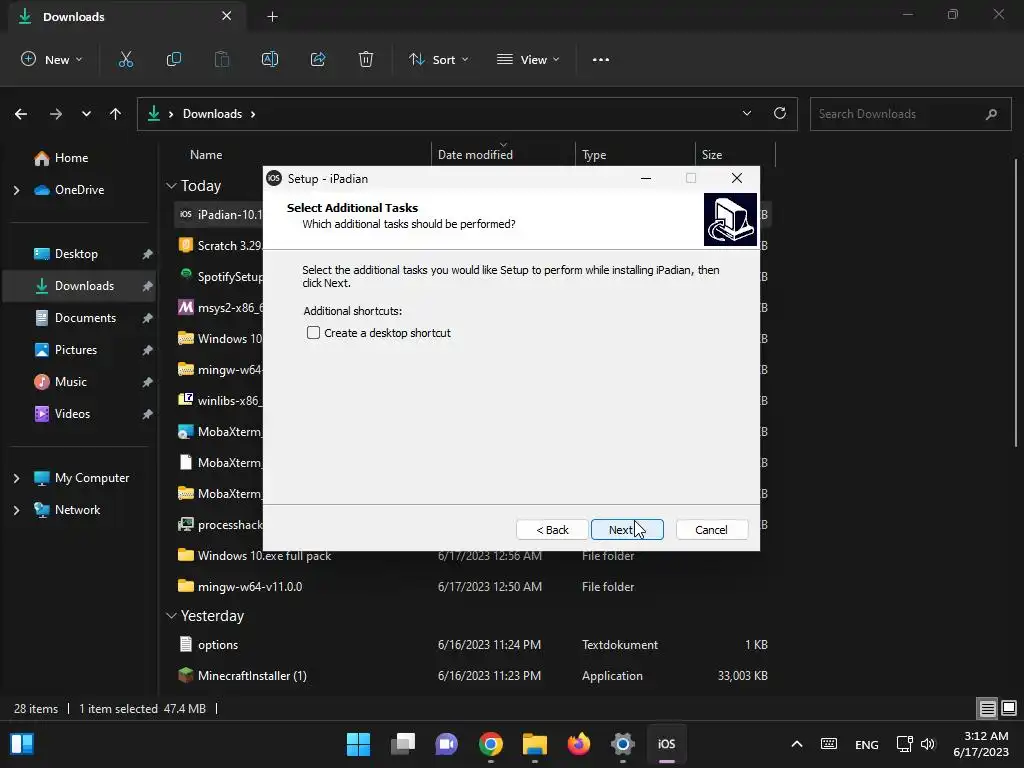The image size is (1024, 768).
Task: Click the Copy icon in the File Explorer toolbar
Action: [174, 59]
